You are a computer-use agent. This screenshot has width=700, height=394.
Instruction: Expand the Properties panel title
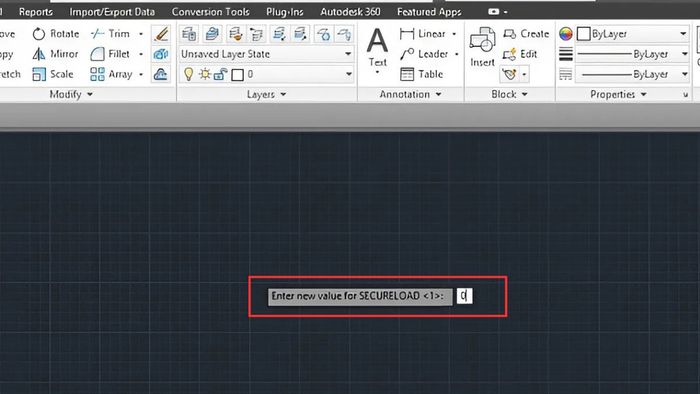(x=618, y=94)
